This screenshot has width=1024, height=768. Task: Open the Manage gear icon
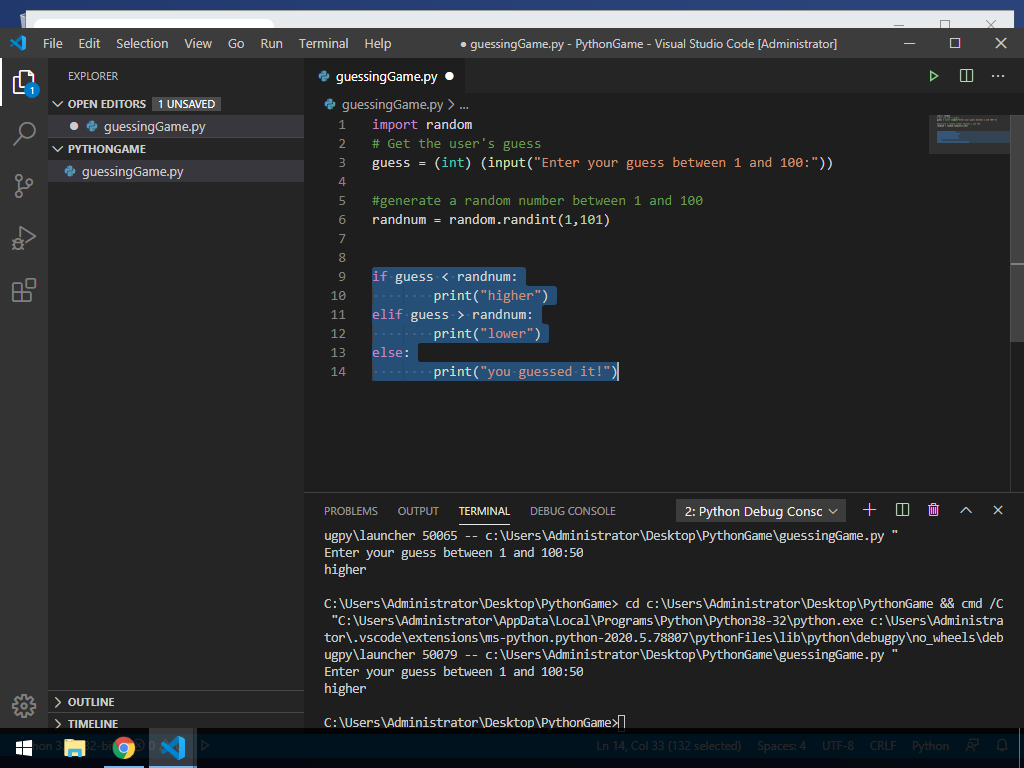(x=24, y=703)
